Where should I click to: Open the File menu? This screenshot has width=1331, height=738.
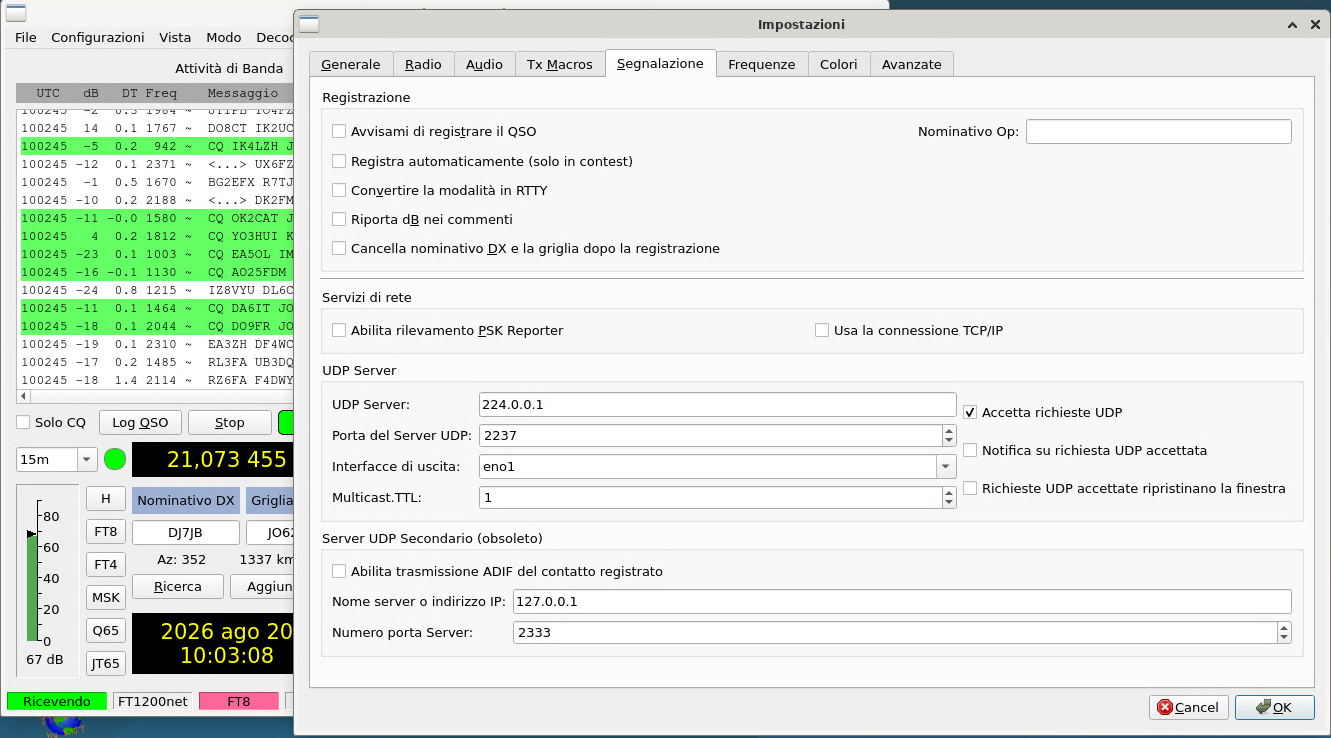pyautogui.click(x=26, y=37)
